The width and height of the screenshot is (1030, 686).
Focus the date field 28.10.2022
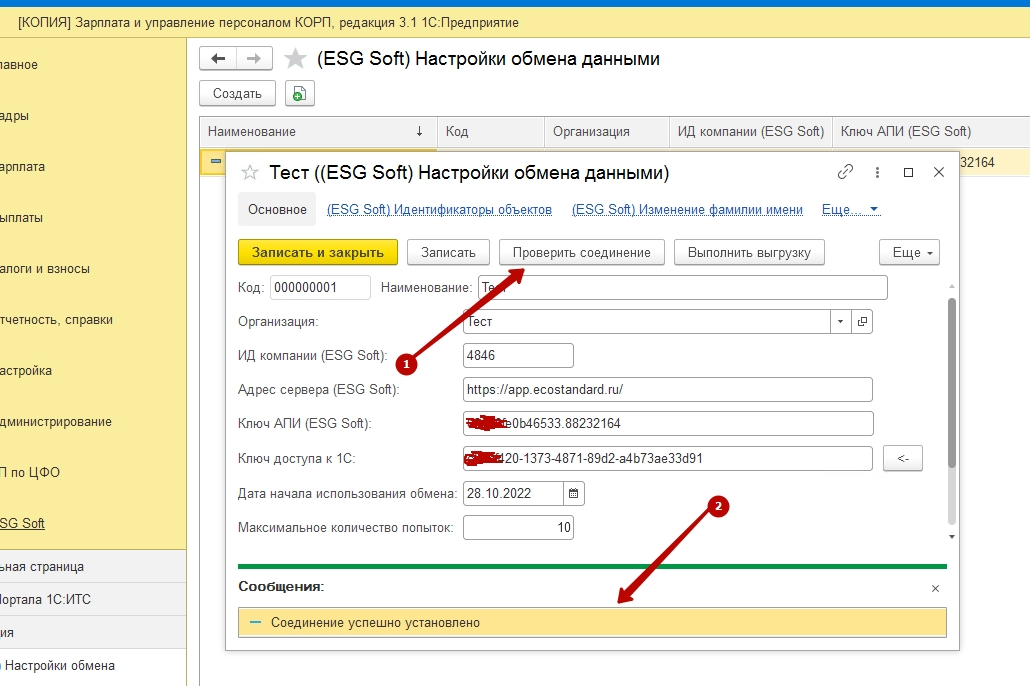[513, 493]
